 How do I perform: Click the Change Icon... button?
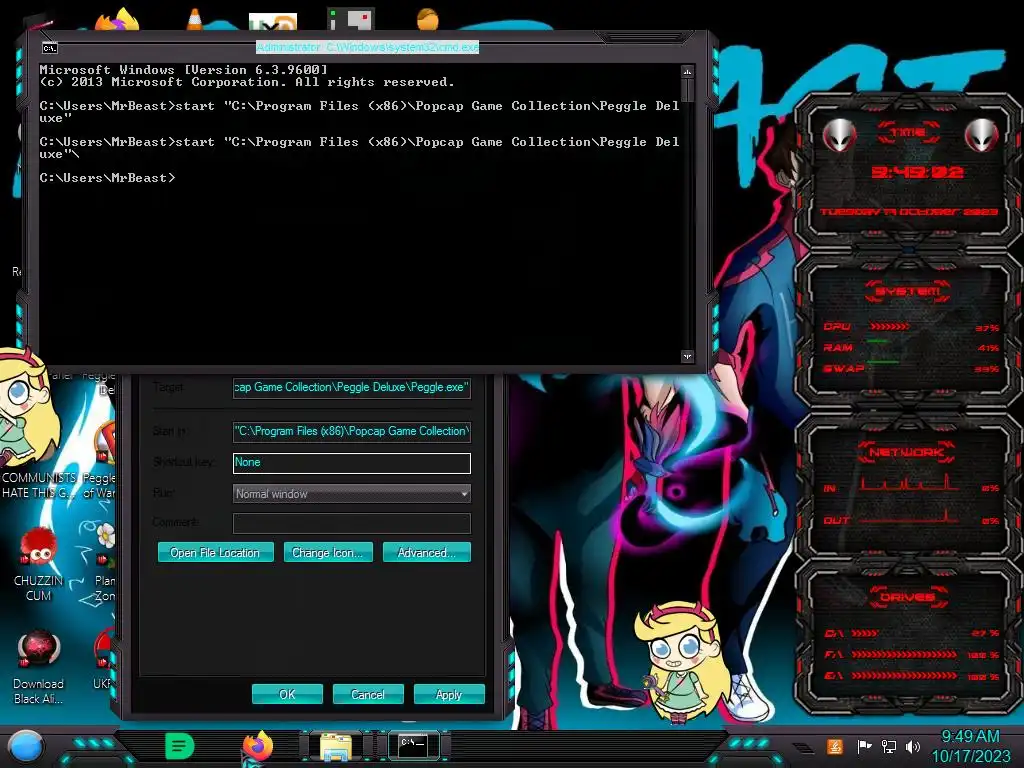(328, 552)
